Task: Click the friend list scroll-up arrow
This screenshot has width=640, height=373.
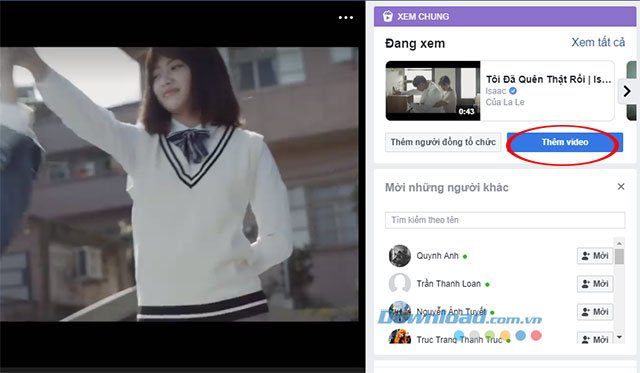Action: click(x=619, y=243)
